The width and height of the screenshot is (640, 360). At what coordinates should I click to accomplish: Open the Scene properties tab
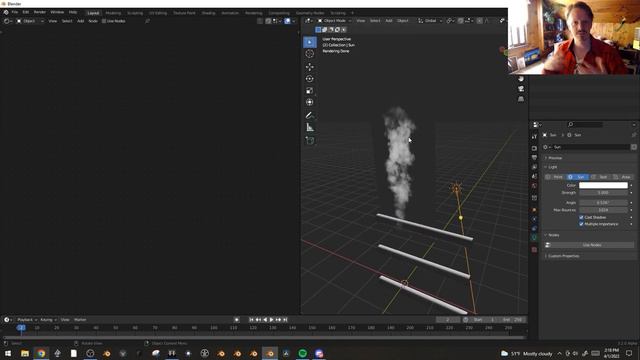coord(534,176)
